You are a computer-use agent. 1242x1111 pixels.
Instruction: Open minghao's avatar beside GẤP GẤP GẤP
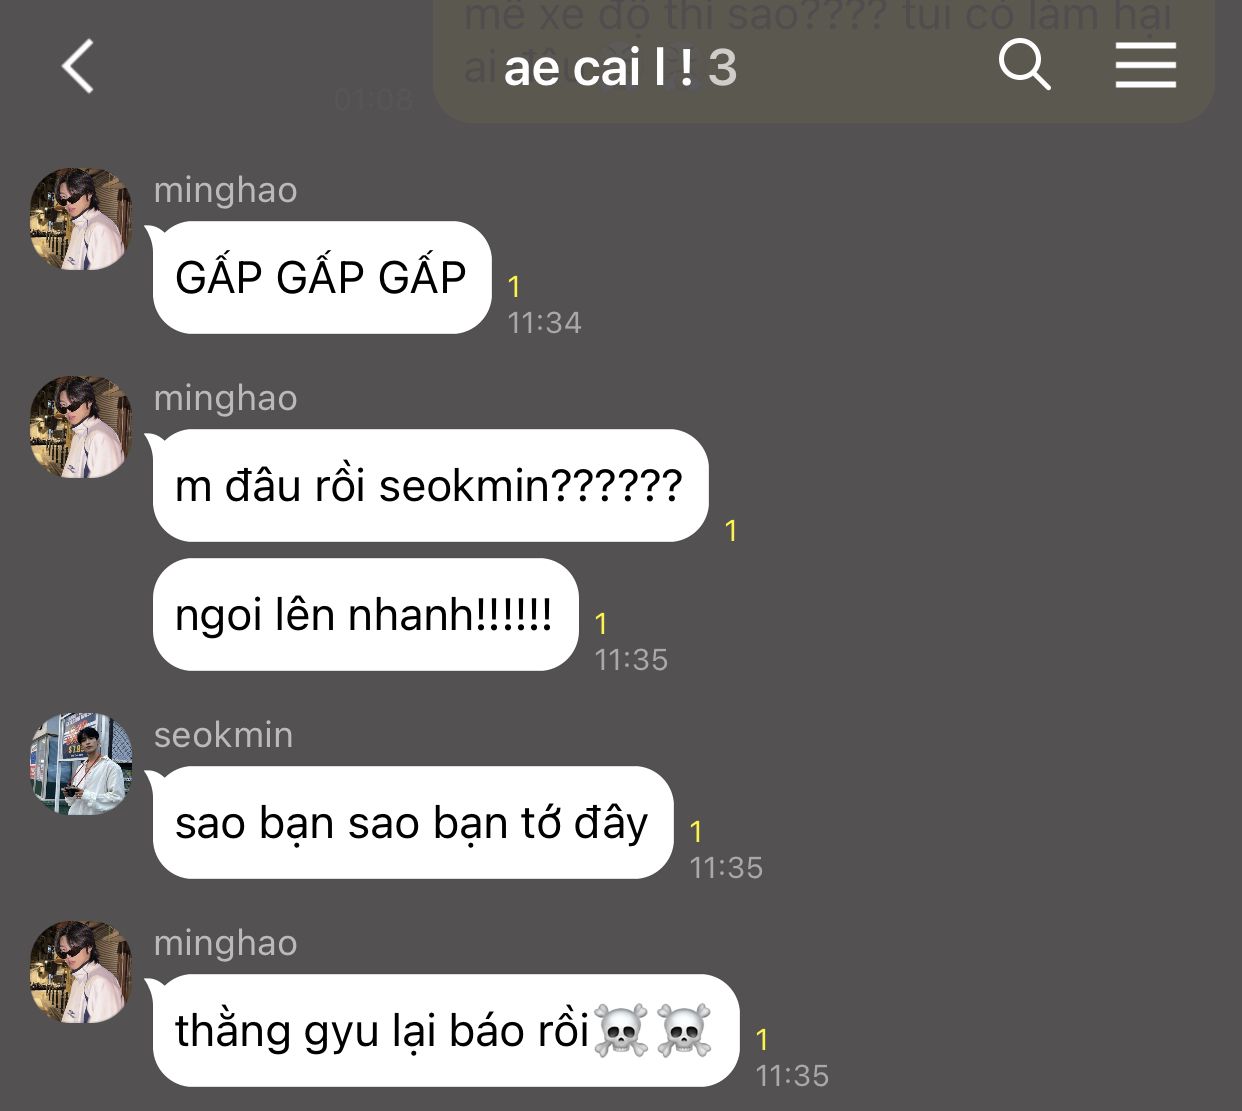point(81,219)
